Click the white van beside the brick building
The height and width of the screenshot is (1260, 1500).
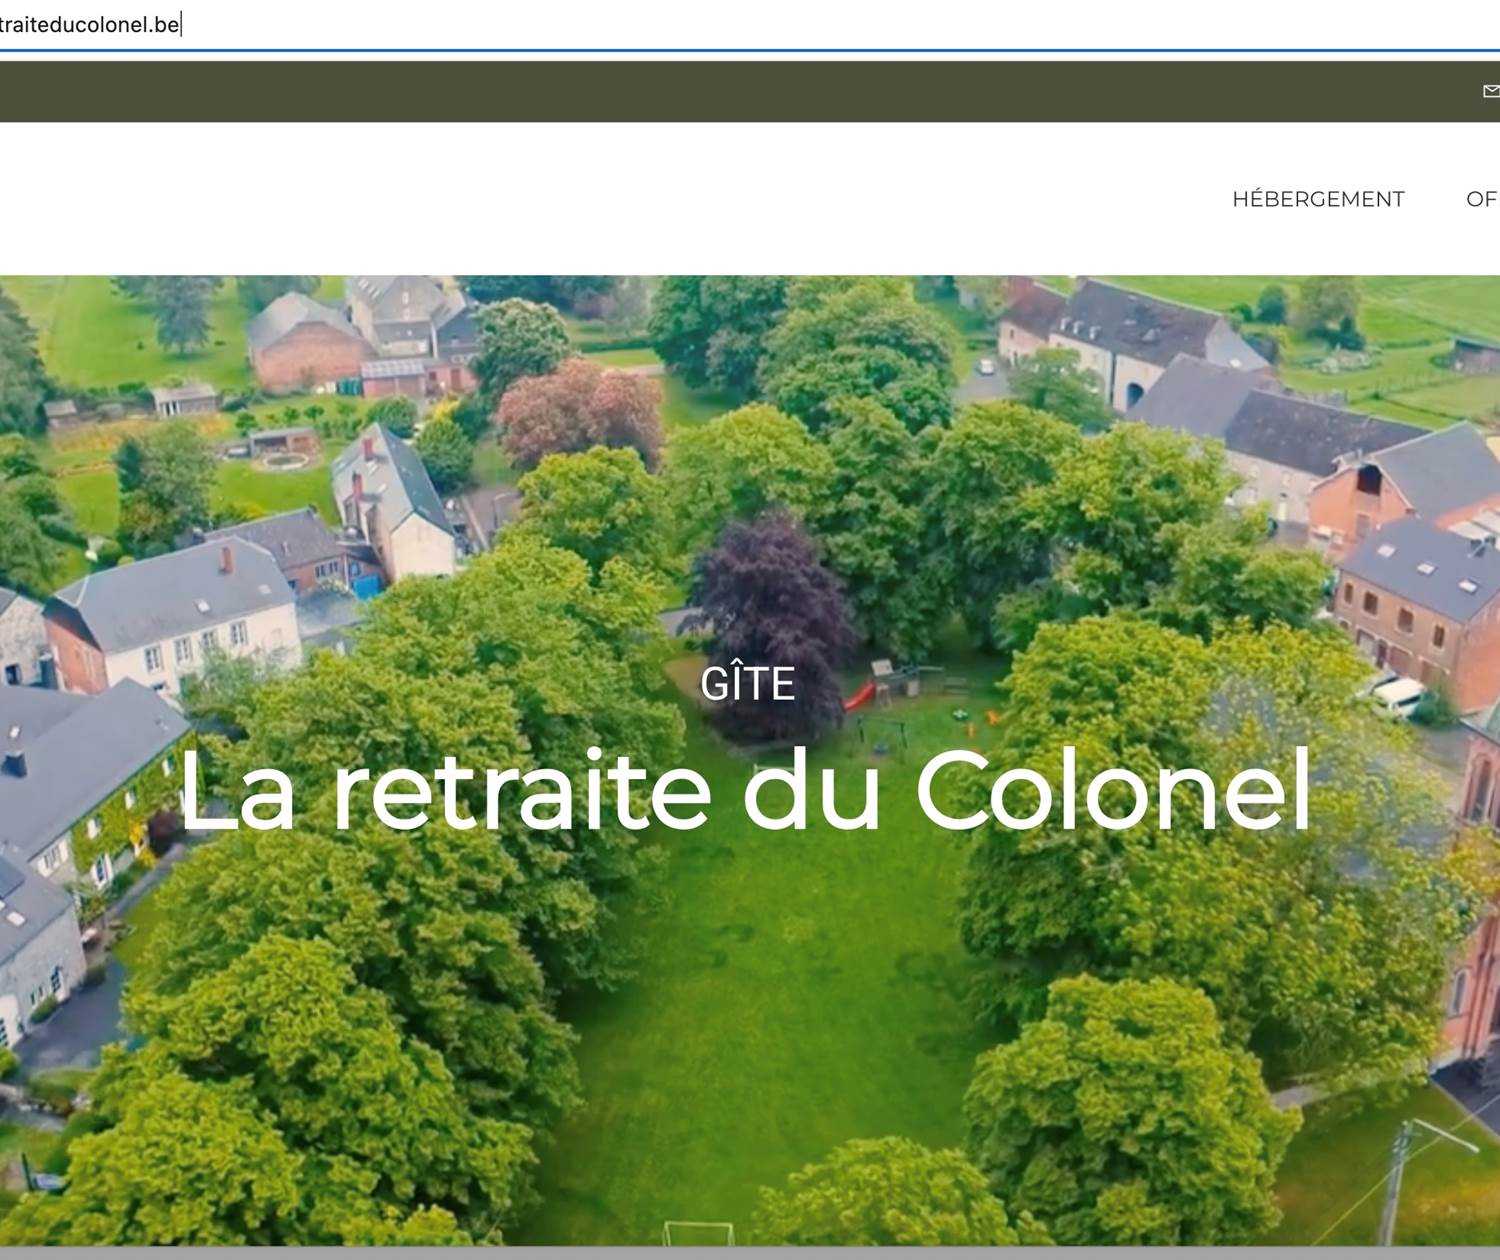(x=1397, y=695)
